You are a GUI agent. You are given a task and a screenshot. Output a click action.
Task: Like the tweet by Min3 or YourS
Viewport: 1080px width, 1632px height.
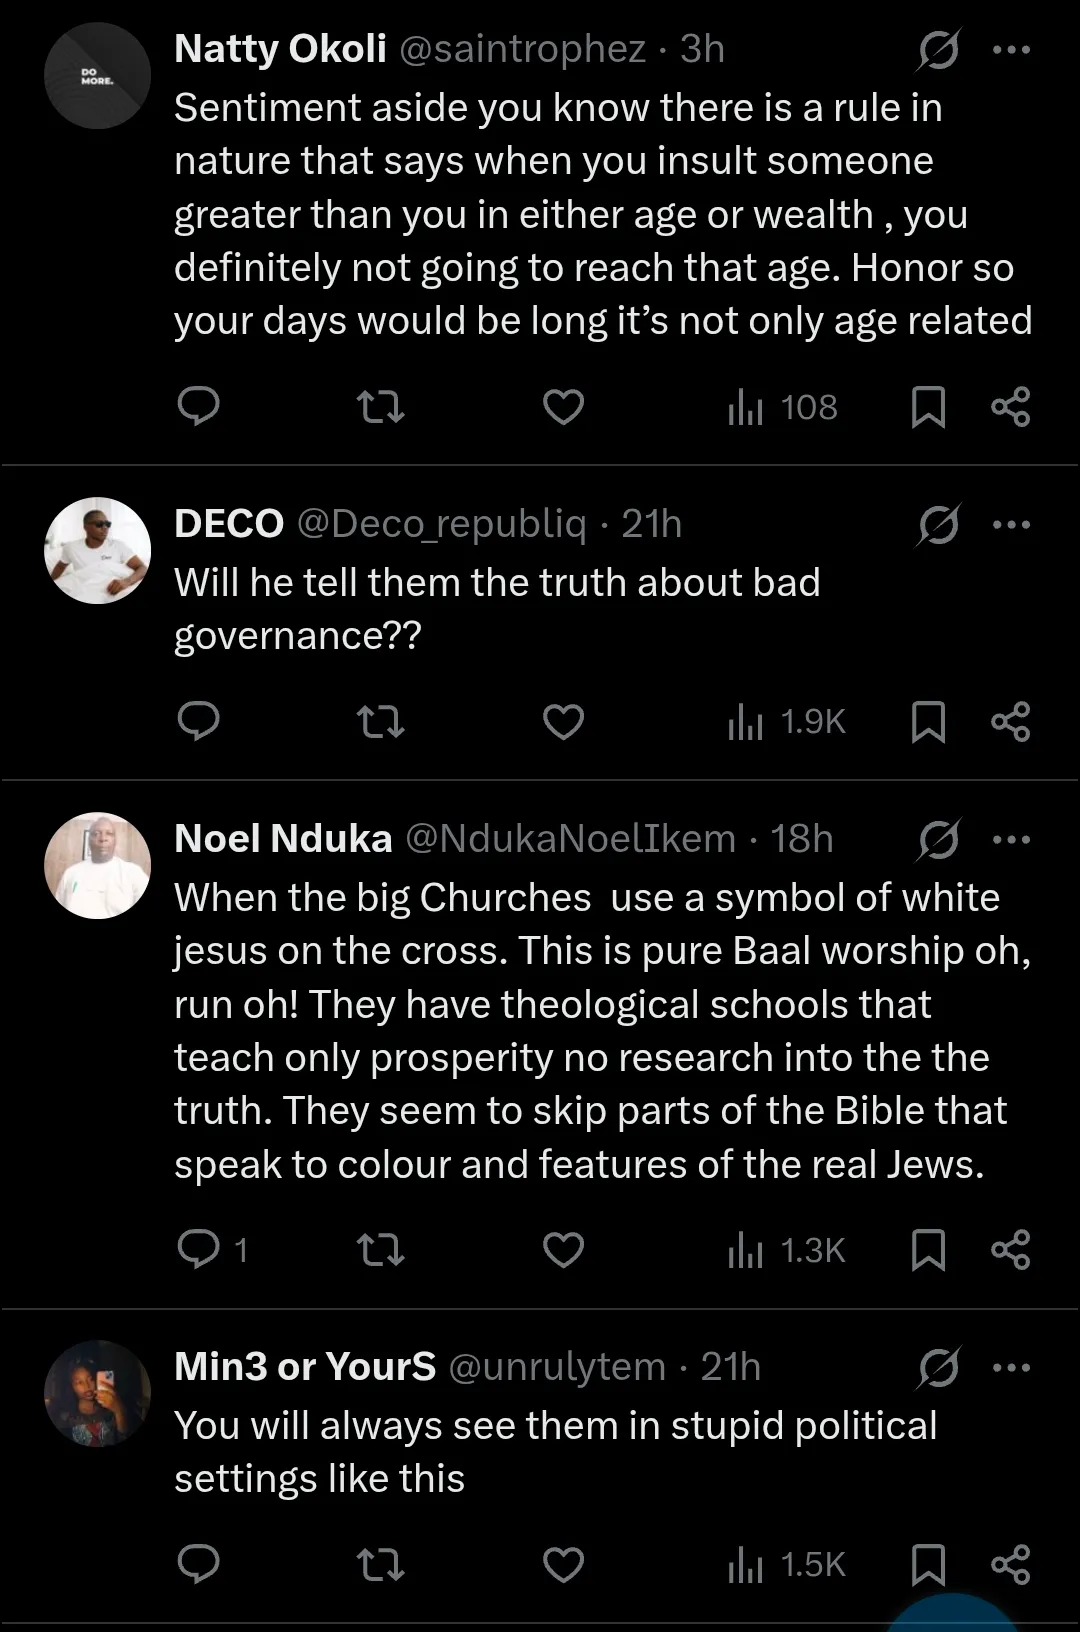[x=563, y=1565]
